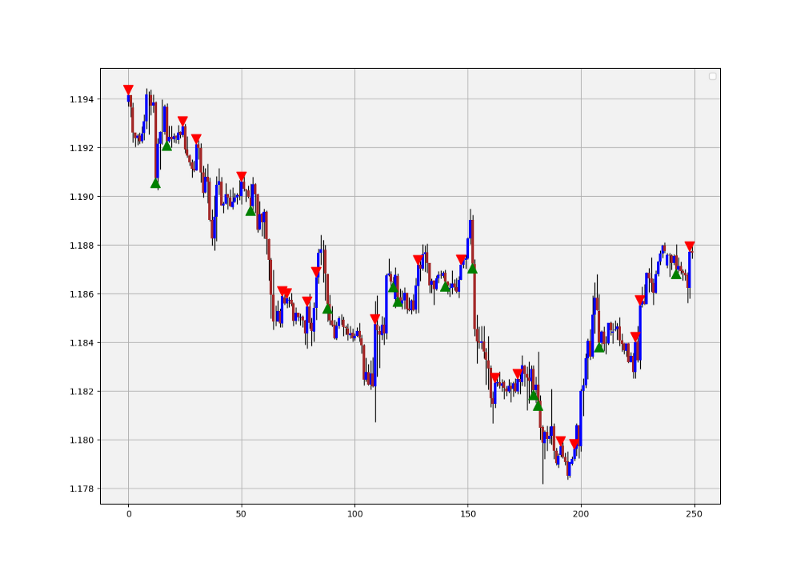Click the 250 x-axis tick label

point(694,514)
